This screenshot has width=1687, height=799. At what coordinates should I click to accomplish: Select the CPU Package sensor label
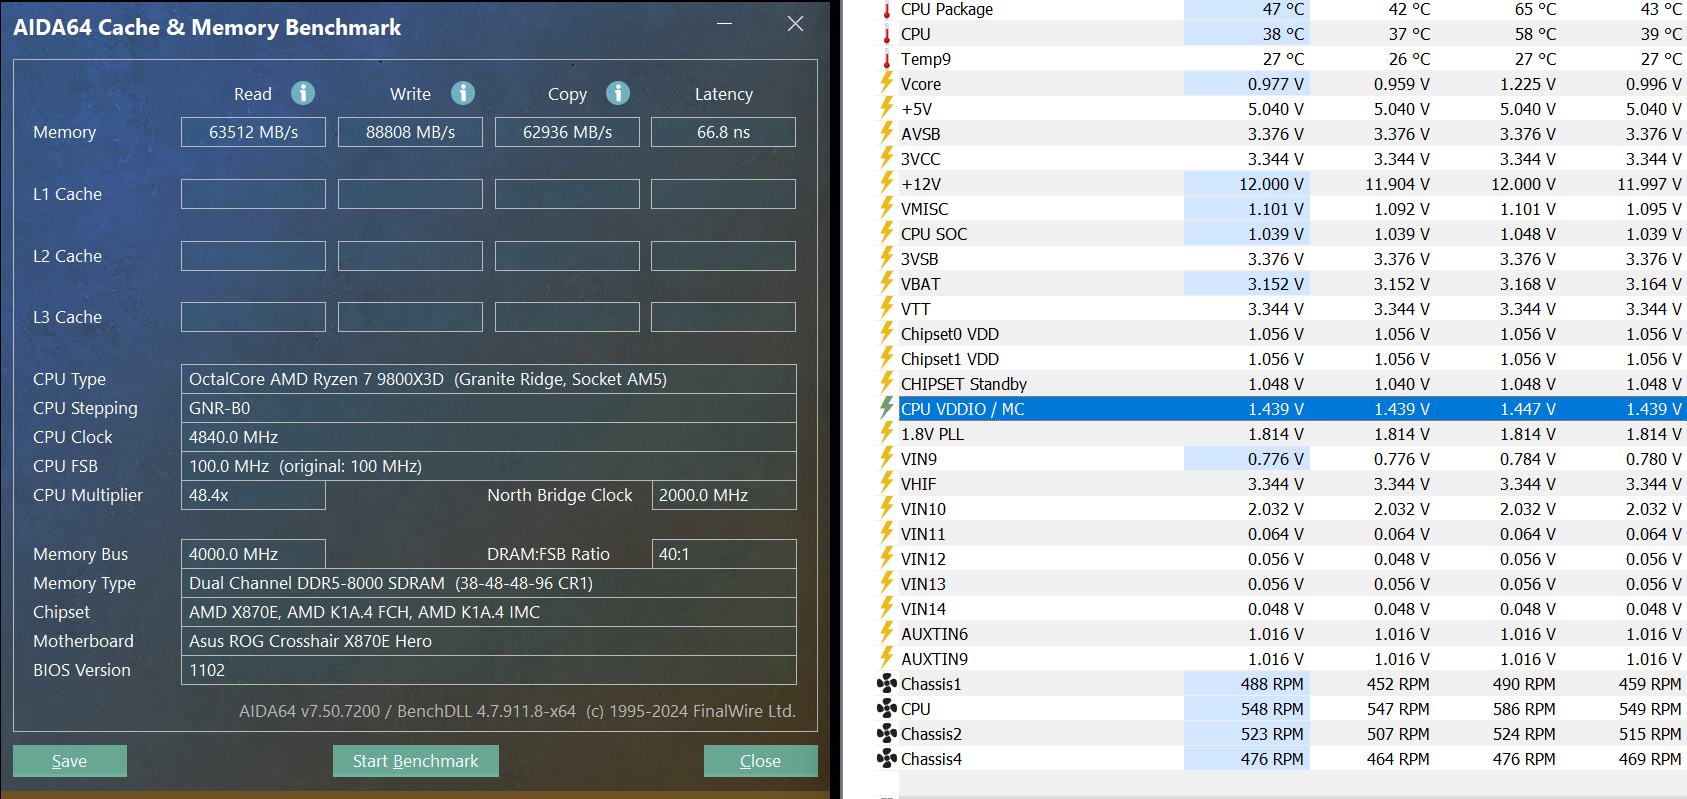(x=947, y=9)
